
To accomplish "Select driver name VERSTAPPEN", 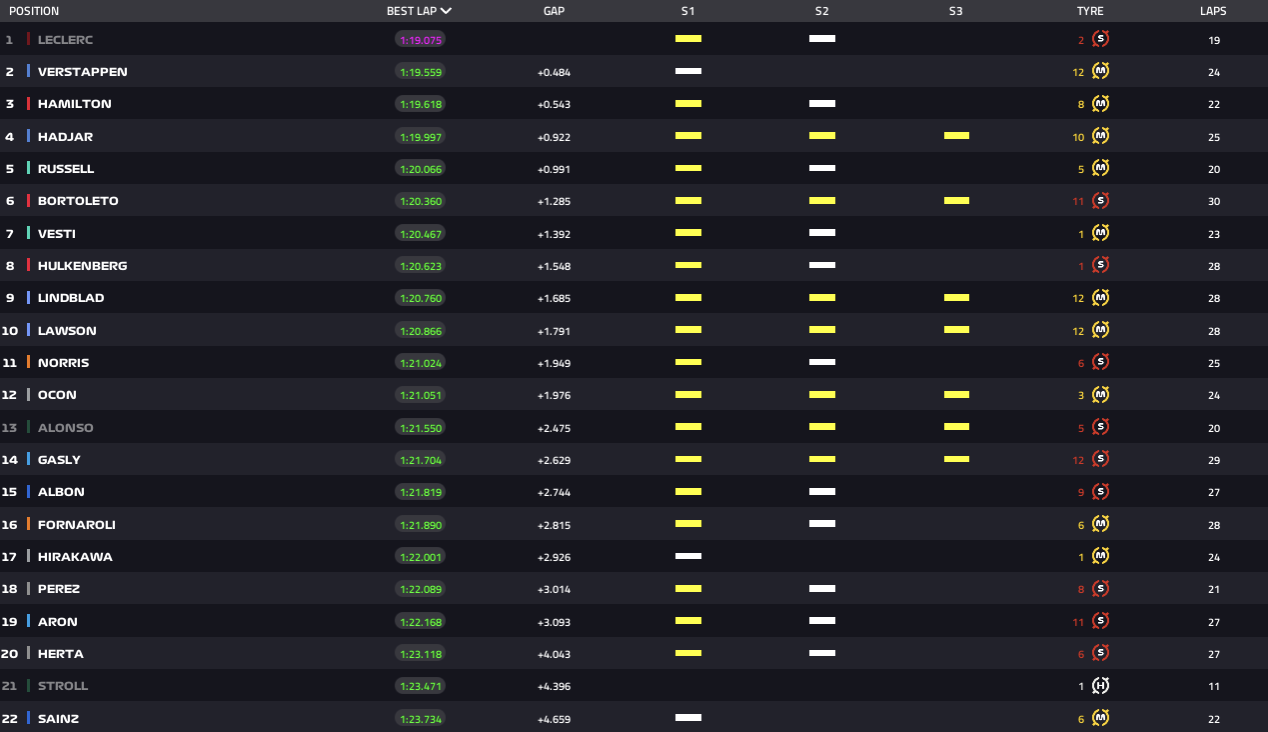I will tap(83, 72).
